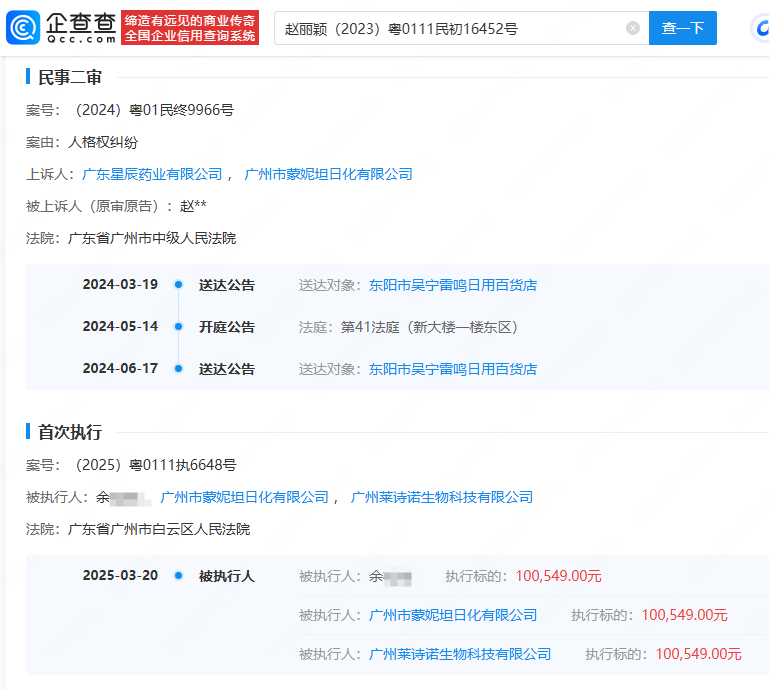Image resolution: width=769 pixels, height=689 pixels.
Task: Click 送达公告 label on 2024-06-17 row
Action: pos(227,369)
